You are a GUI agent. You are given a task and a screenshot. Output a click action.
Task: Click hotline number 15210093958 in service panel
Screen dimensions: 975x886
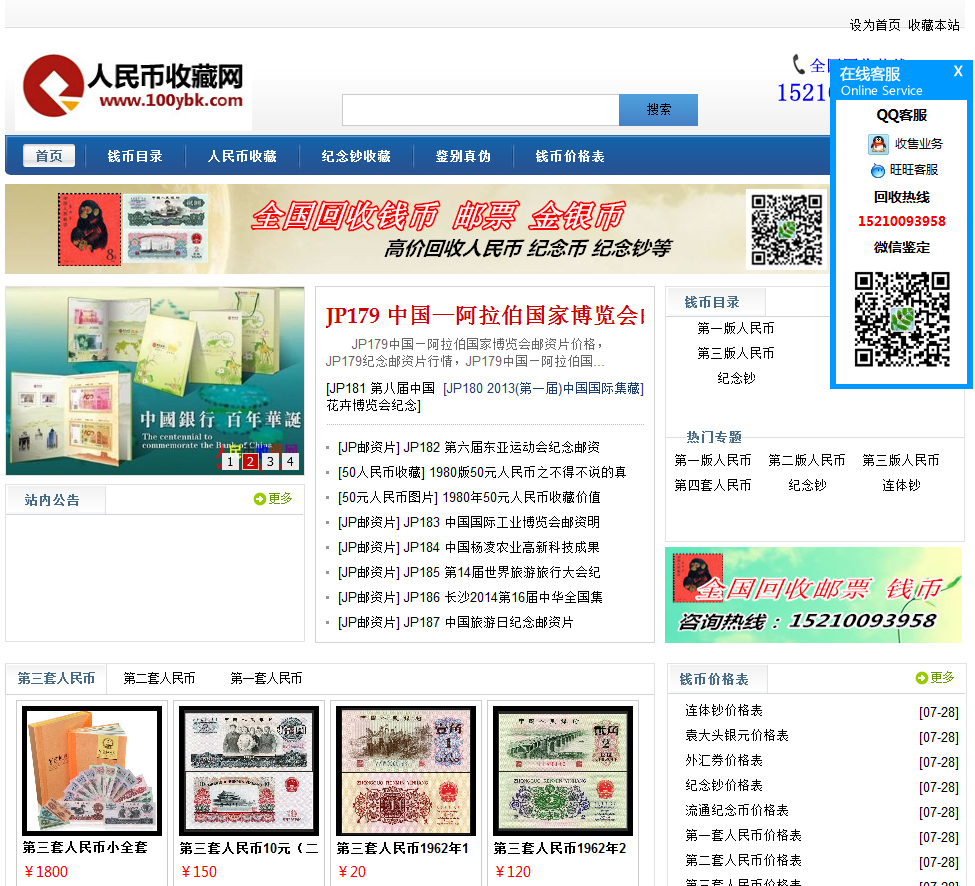pyautogui.click(x=902, y=221)
